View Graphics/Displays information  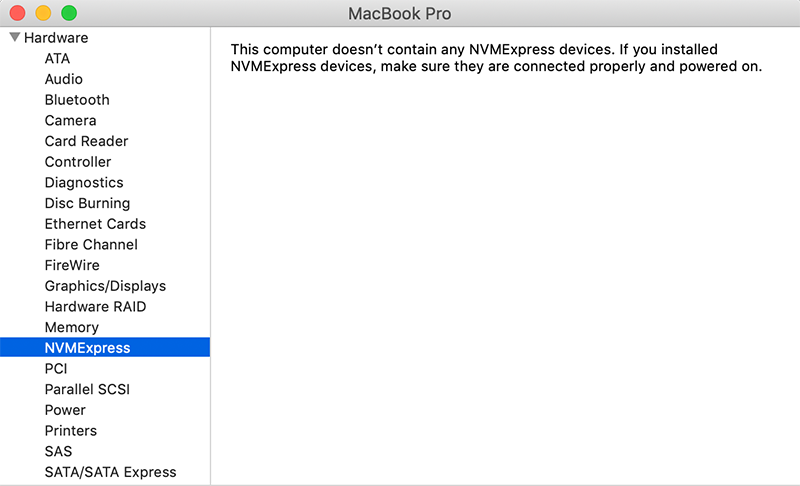[x=105, y=286]
